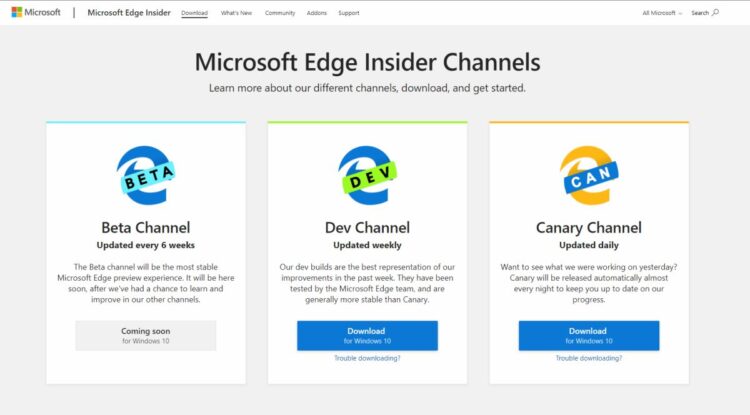The image size is (750, 415).
Task: Click the Beta Coming soon button
Action: click(x=145, y=336)
